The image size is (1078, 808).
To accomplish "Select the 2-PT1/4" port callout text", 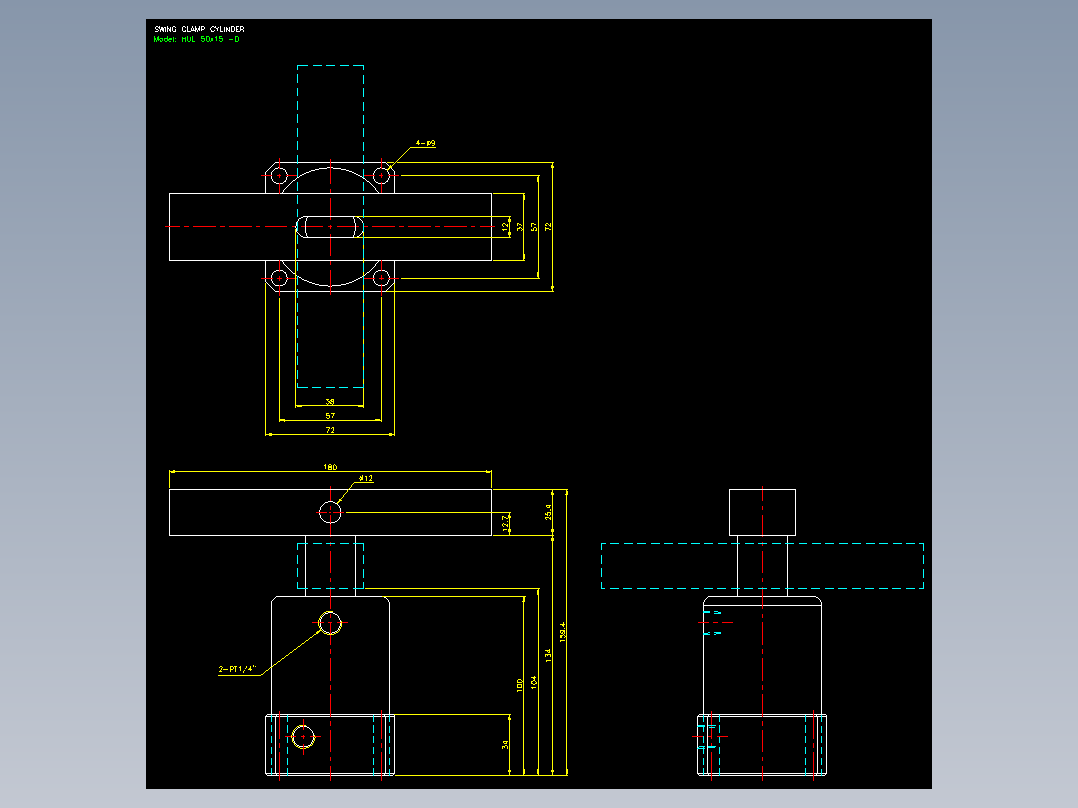I will coord(237,668).
